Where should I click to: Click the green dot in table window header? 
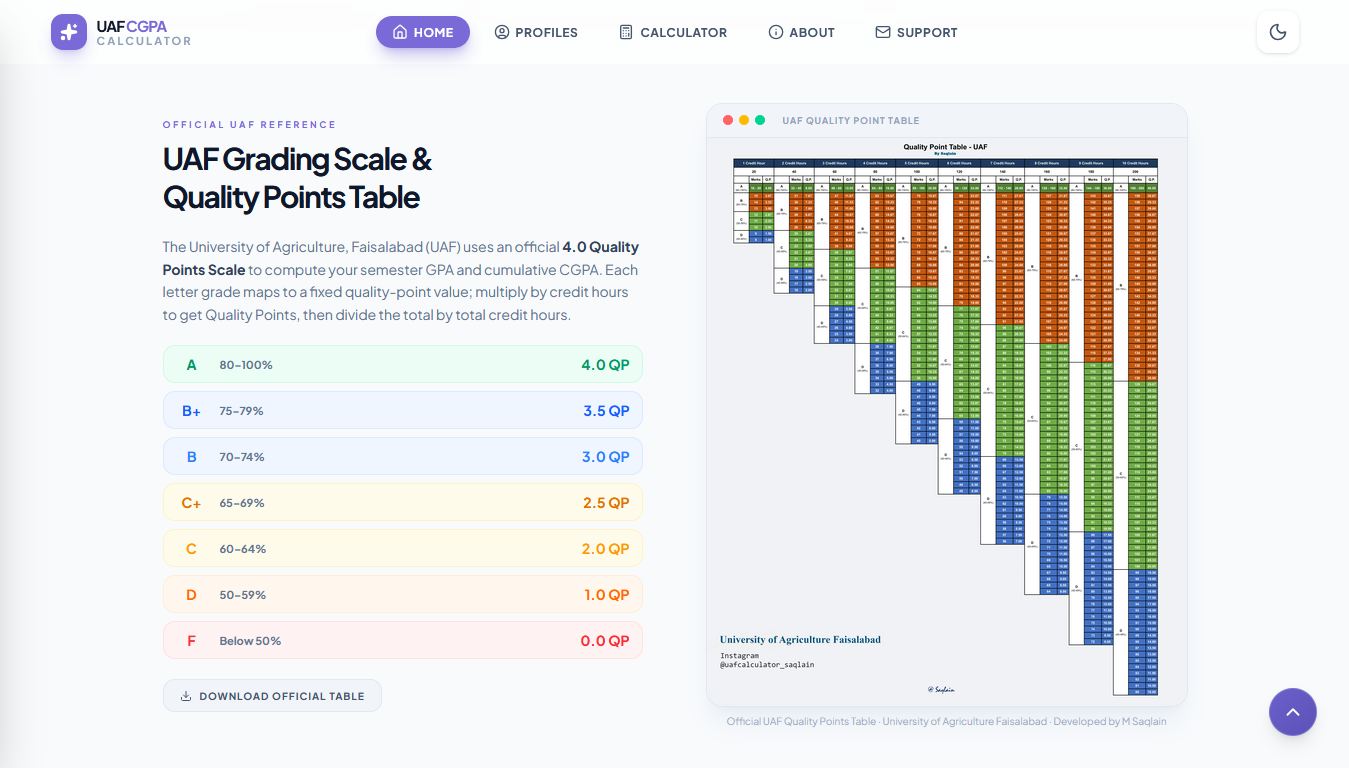coord(760,120)
